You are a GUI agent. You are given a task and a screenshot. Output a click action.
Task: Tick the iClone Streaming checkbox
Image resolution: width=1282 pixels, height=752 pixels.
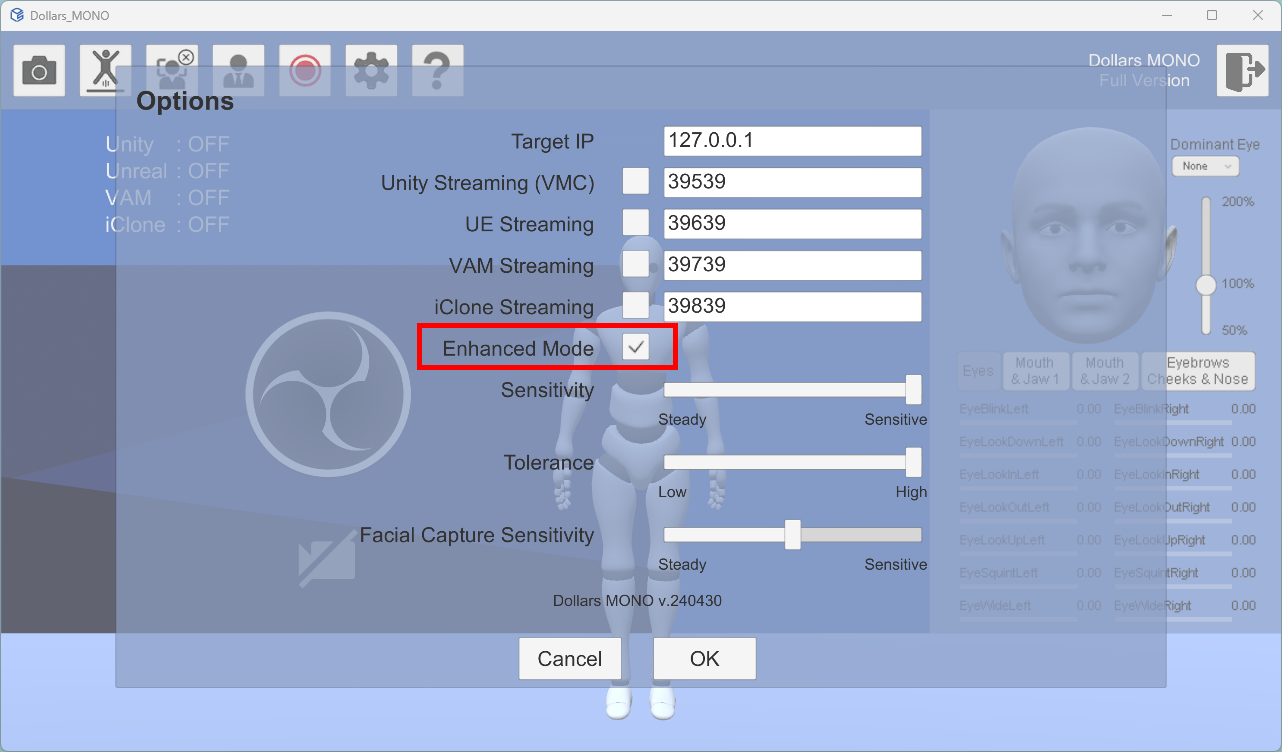point(636,305)
